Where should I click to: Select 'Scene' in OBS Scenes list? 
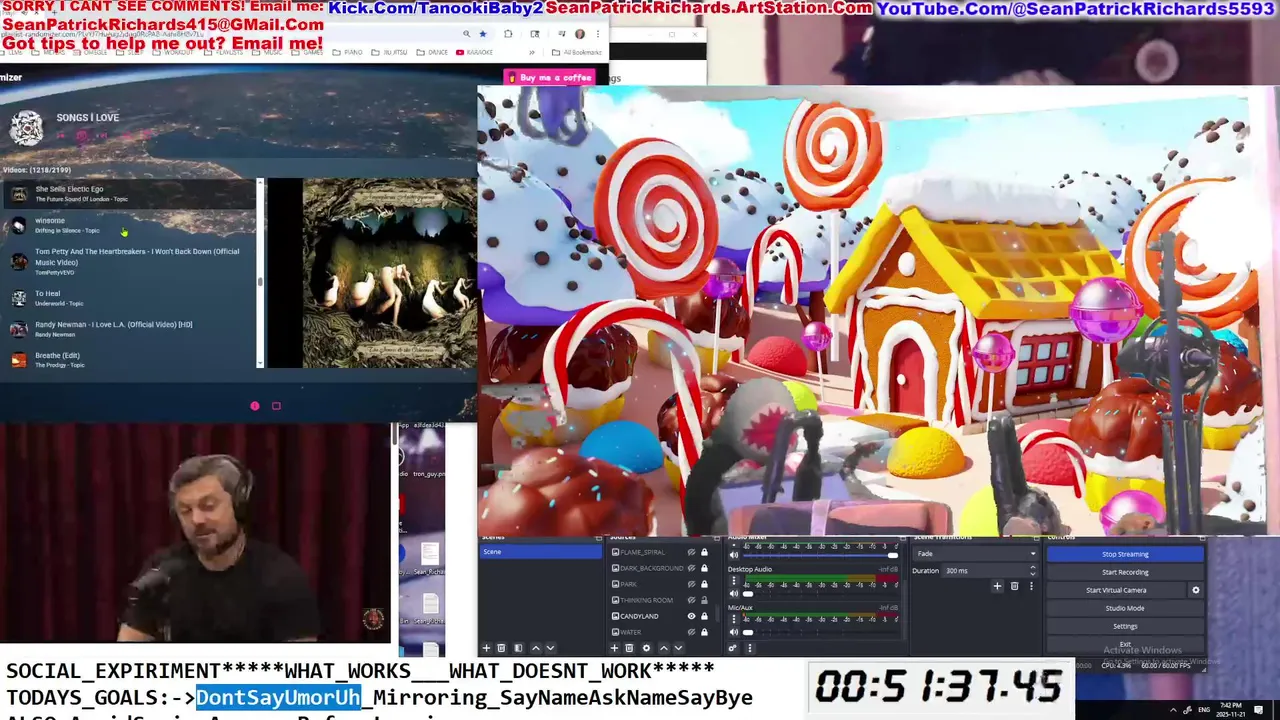pos(540,552)
